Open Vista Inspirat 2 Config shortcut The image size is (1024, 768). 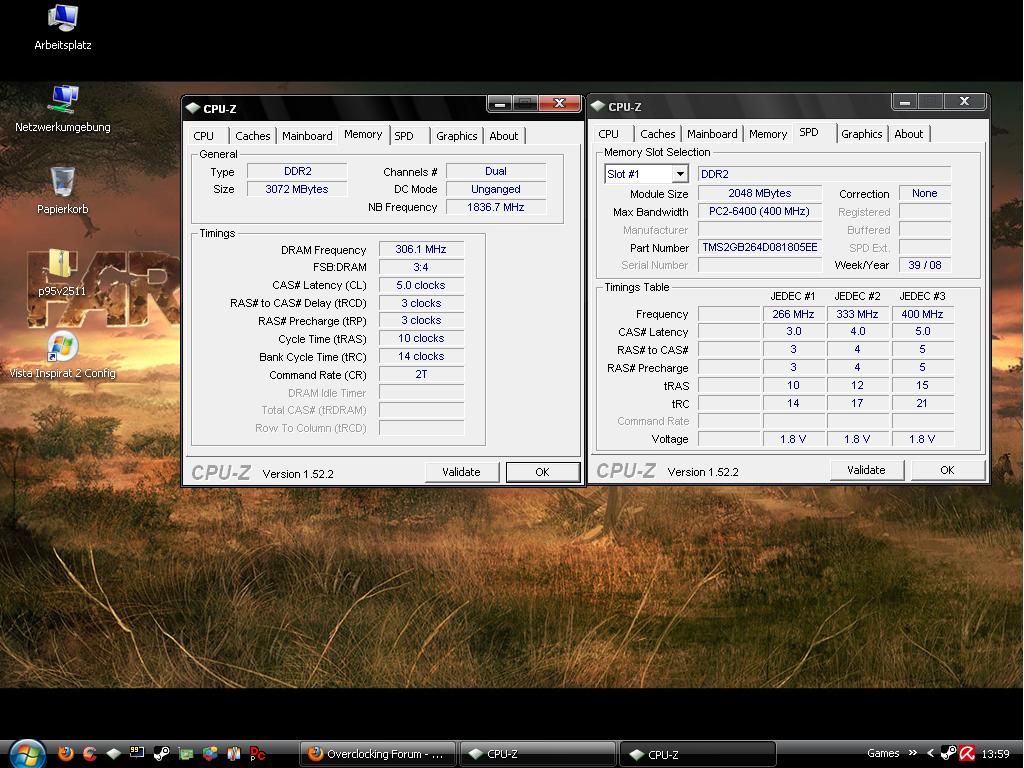click(x=62, y=347)
